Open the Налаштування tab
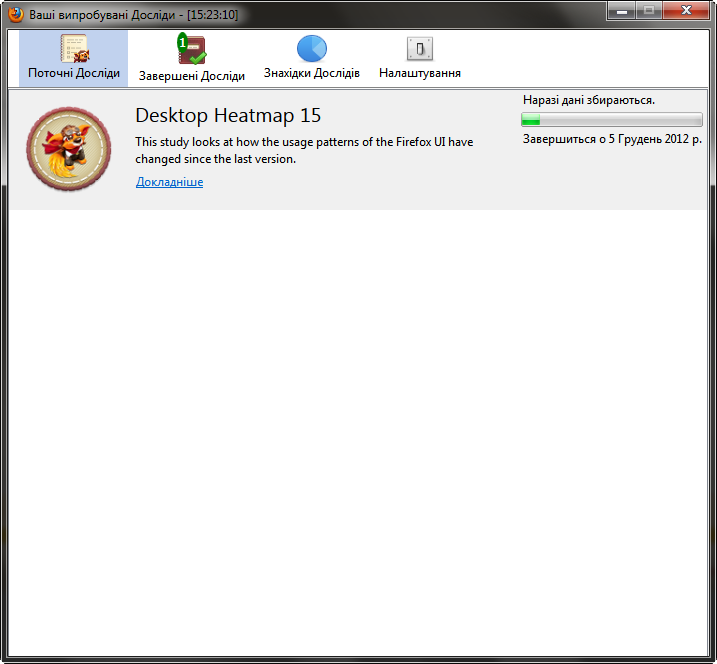The width and height of the screenshot is (717, 664). (x=420, y=59)
